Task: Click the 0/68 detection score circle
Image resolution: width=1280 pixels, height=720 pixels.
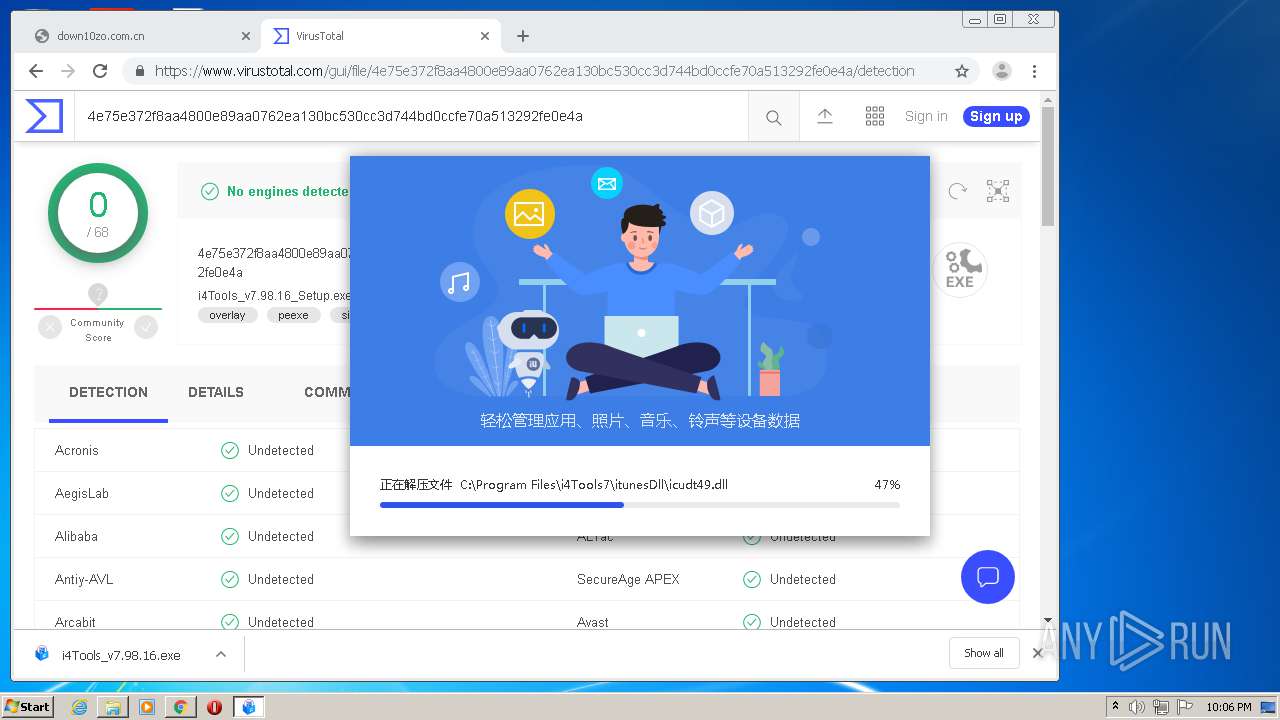Action: tap(98, 213)
